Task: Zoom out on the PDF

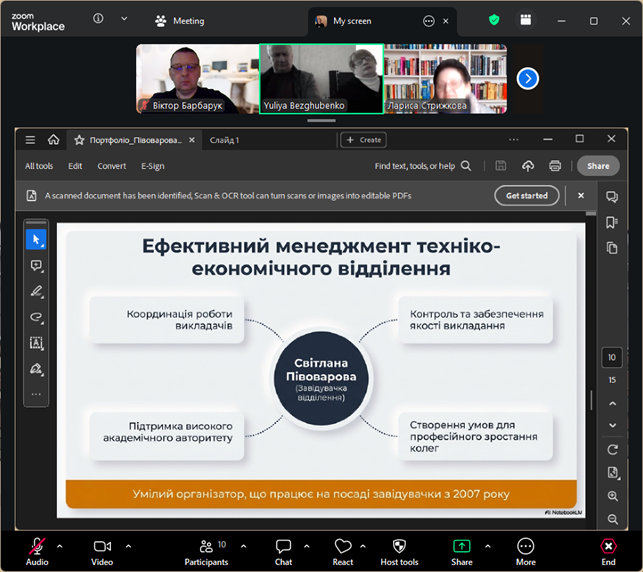Action: coord(613,520)
